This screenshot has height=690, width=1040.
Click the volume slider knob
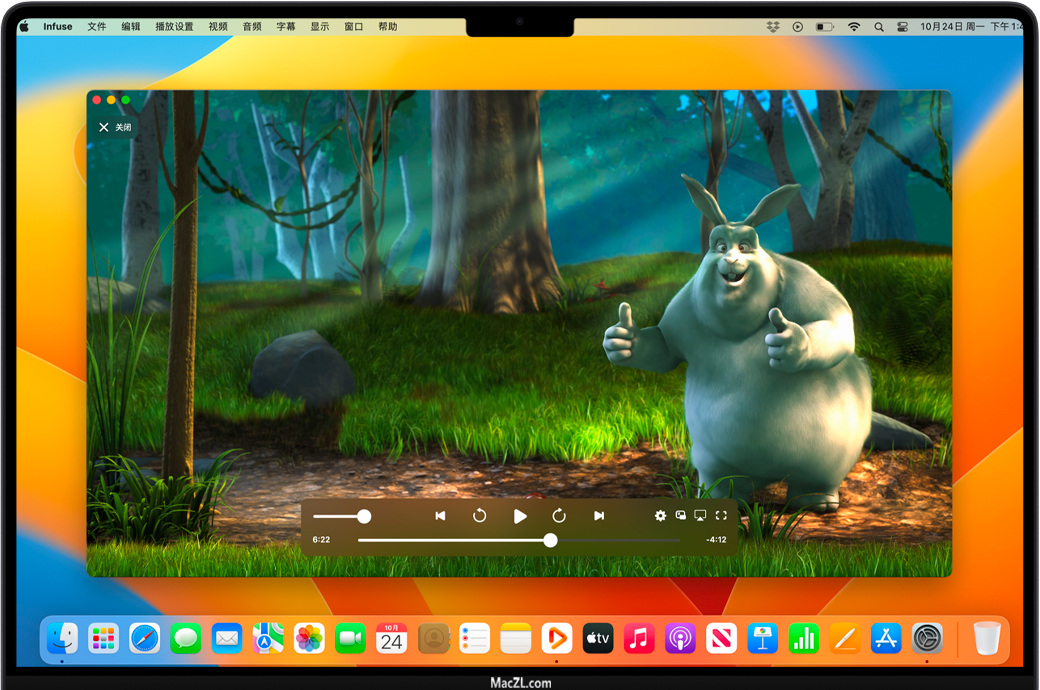tap(364, 516)
